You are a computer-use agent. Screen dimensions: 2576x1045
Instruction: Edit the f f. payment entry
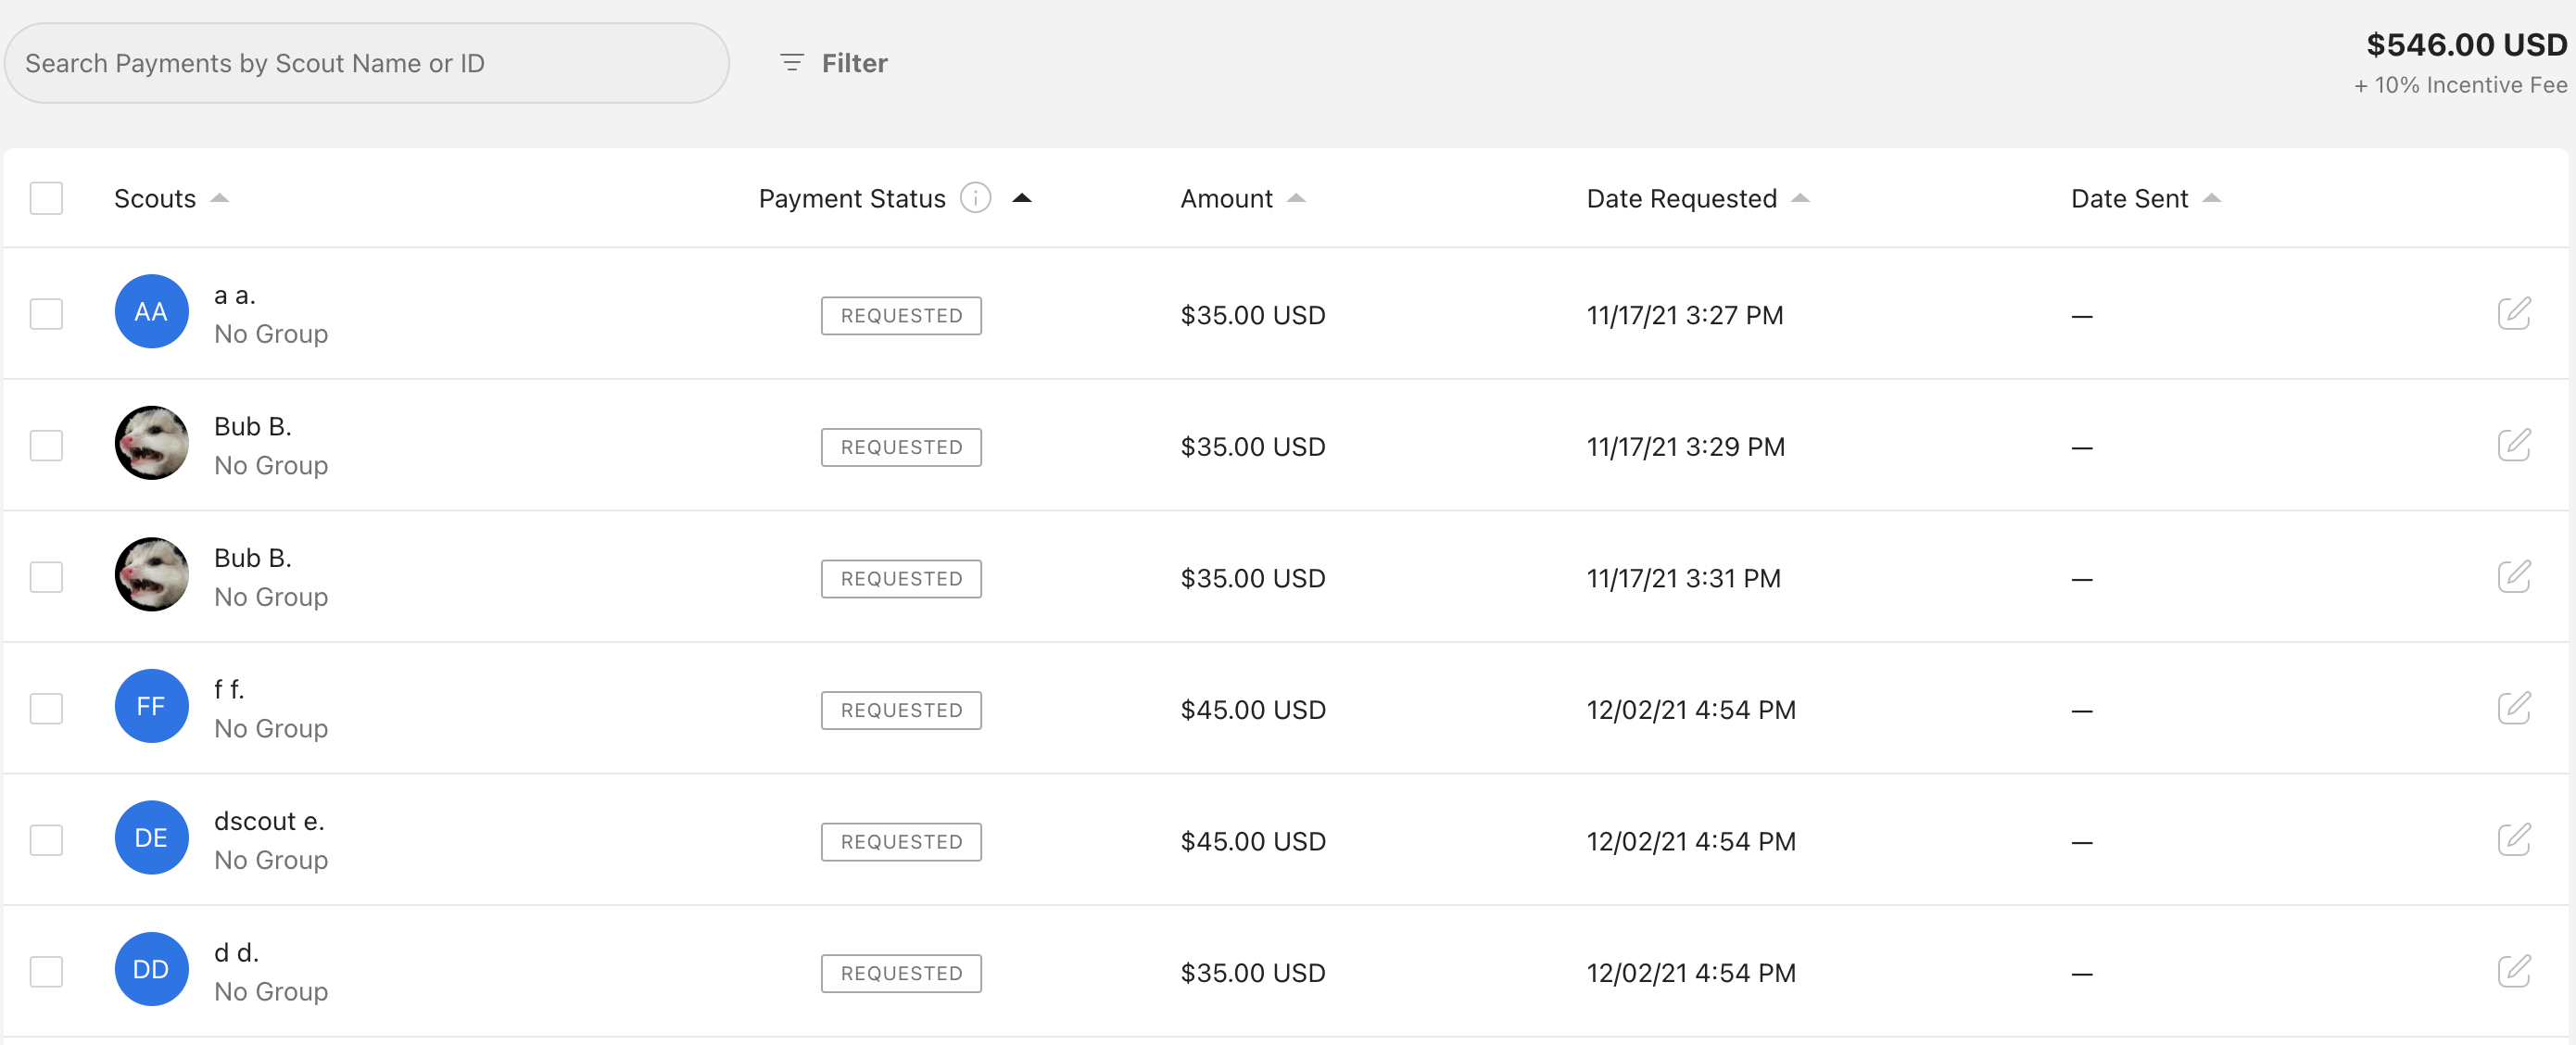[x=2514, y=708]
